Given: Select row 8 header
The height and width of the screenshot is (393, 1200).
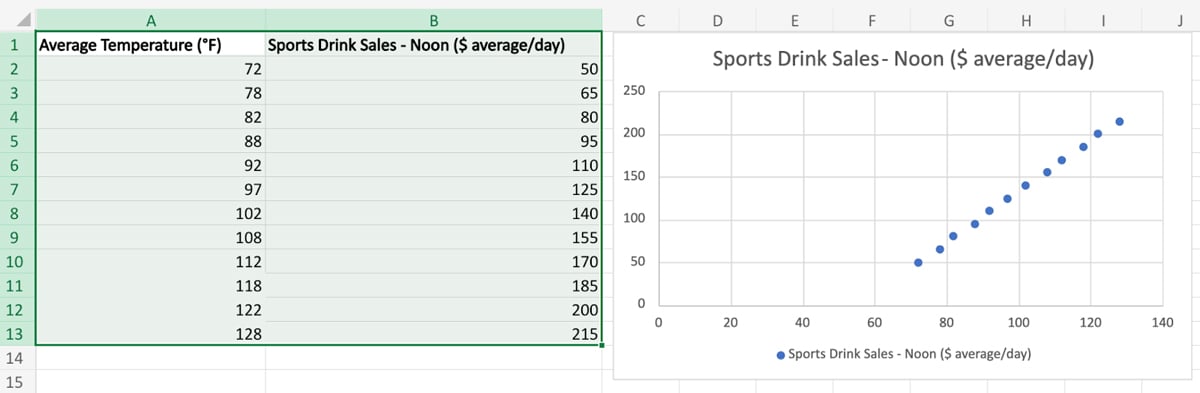Looking at the screenshot, I should pos(17,213).
